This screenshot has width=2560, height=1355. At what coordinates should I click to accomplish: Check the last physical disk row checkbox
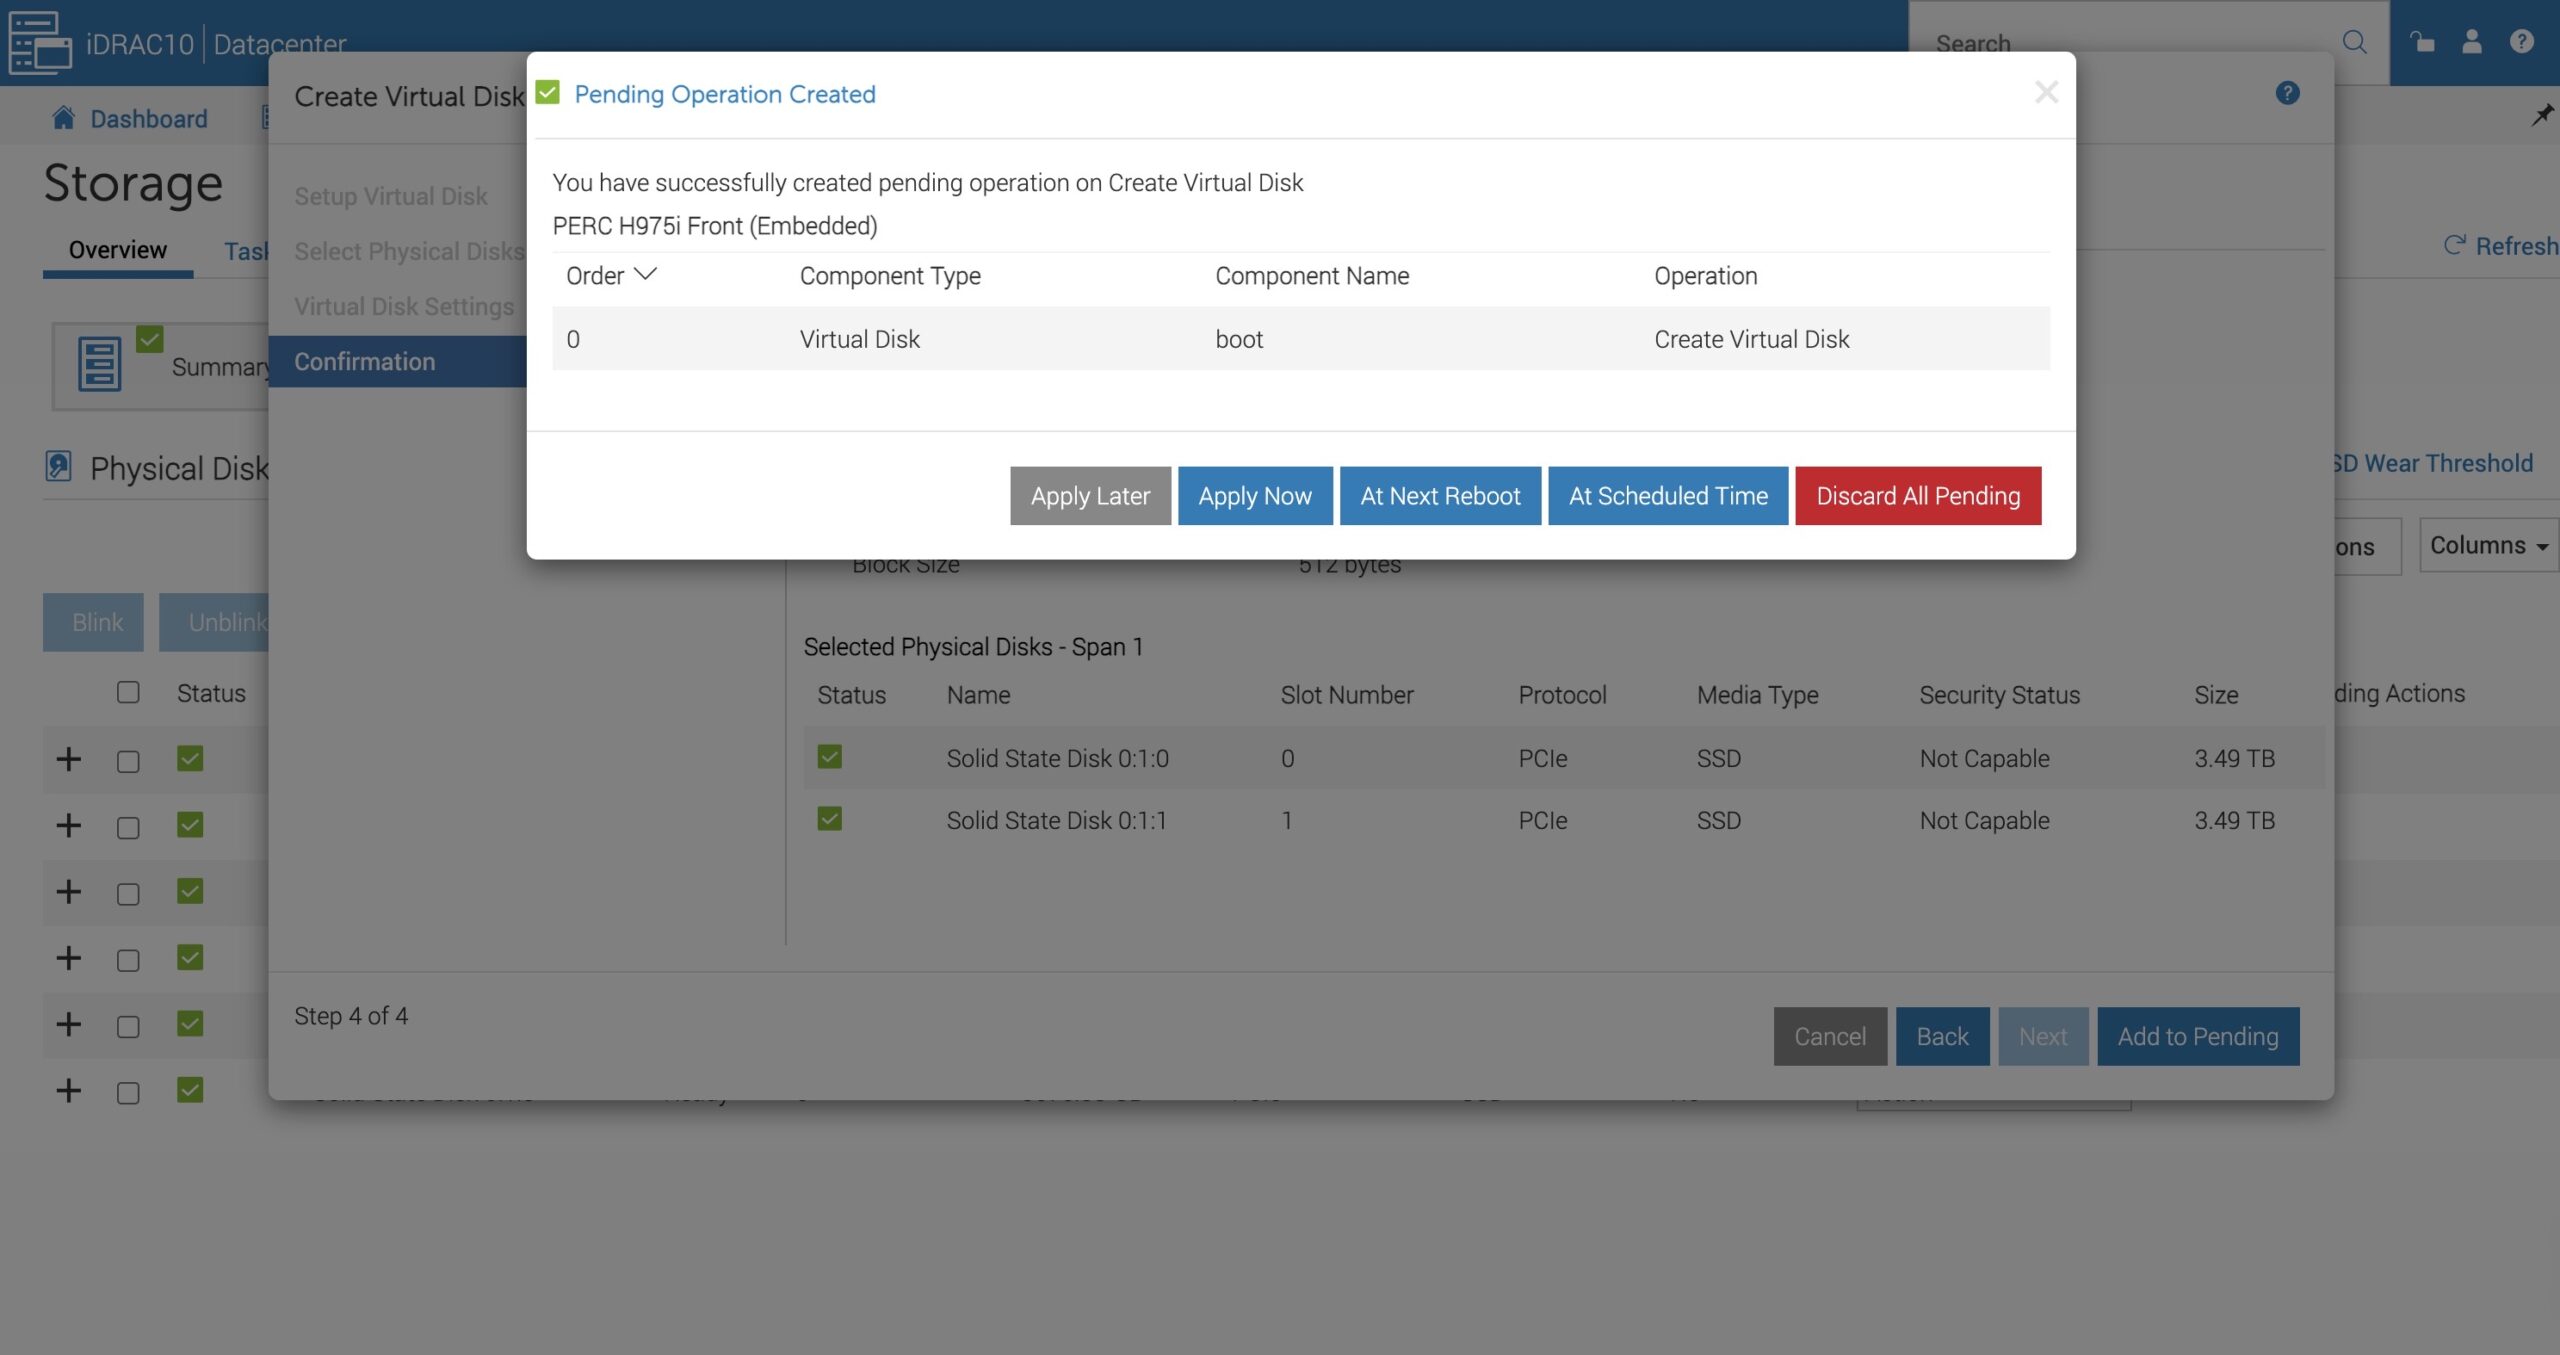click(x=128, y=1092)
